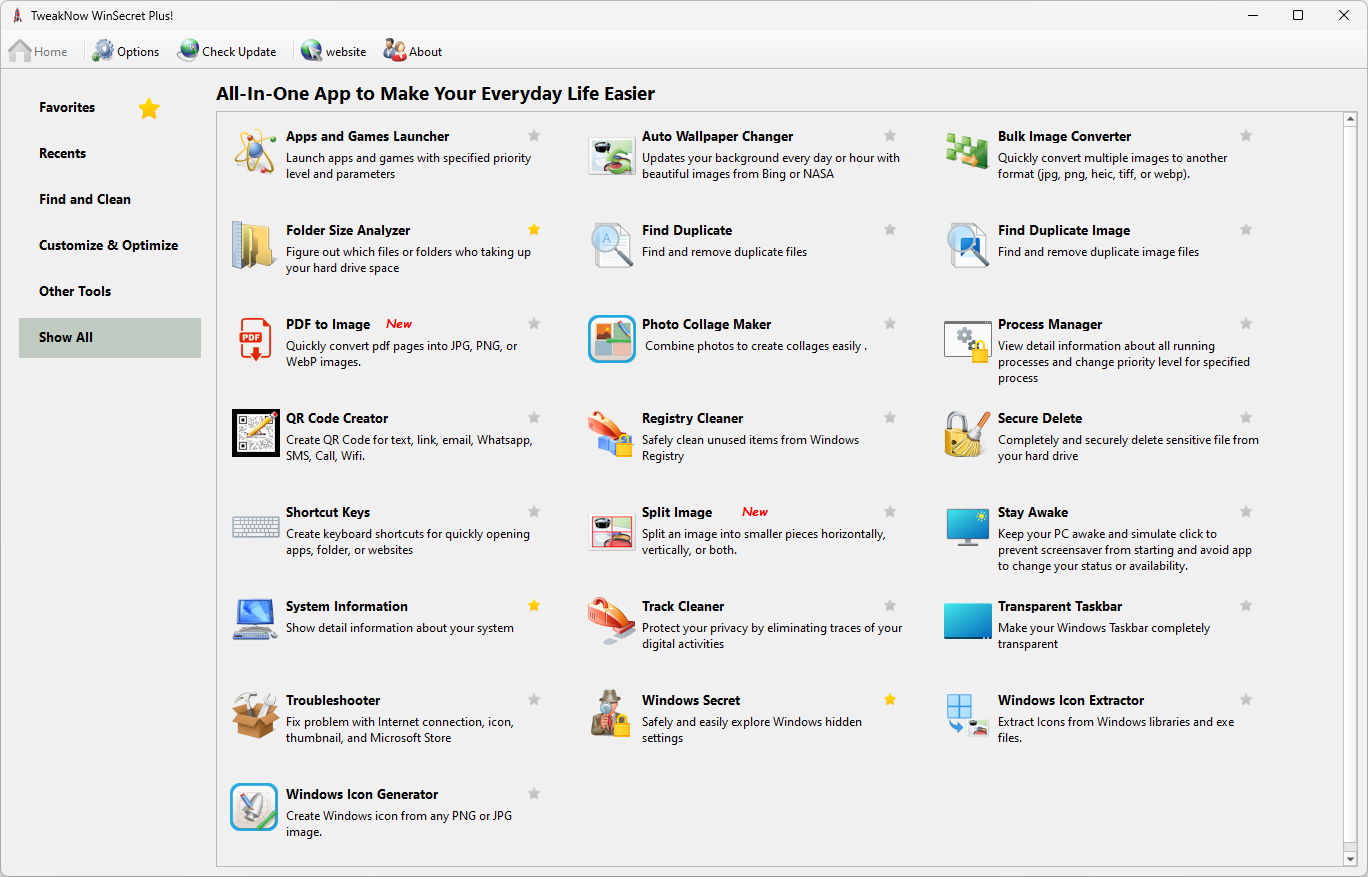This screenshot has height=877, width=1368.
Task: Click Check Update in the toolbar
Action: tap(227, 51)
